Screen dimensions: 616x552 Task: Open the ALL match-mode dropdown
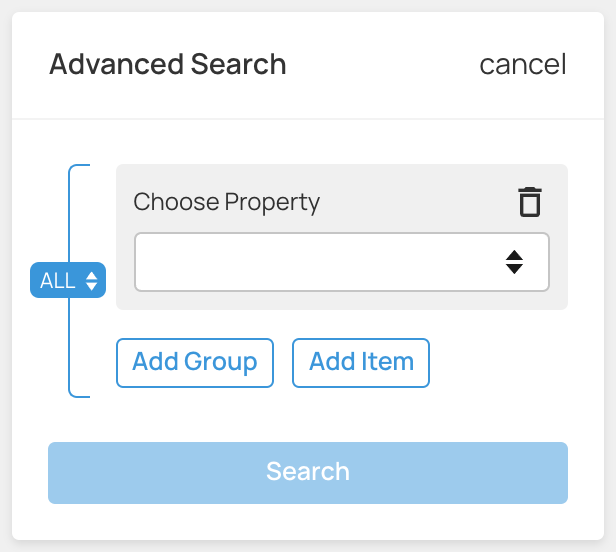pos(68,280)
